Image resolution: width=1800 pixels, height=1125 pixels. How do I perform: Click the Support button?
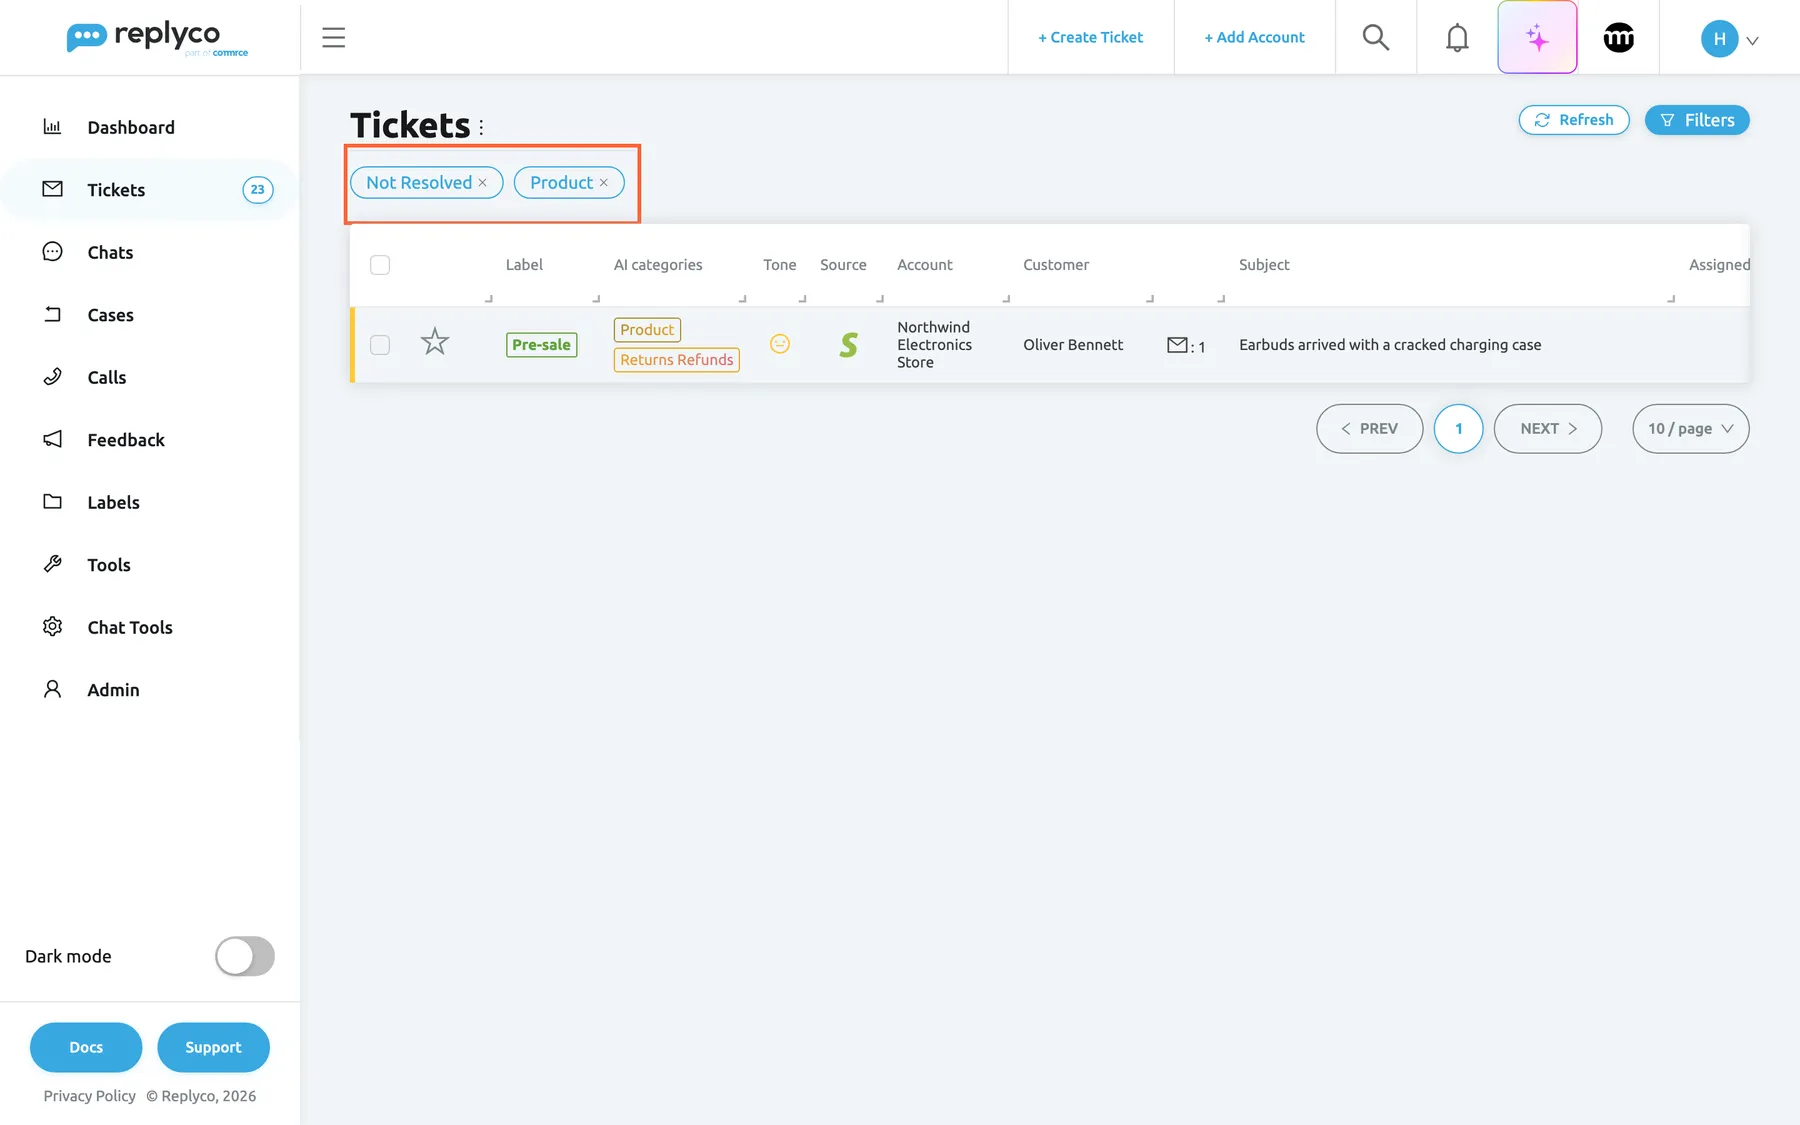click(x=213, y=1047)
